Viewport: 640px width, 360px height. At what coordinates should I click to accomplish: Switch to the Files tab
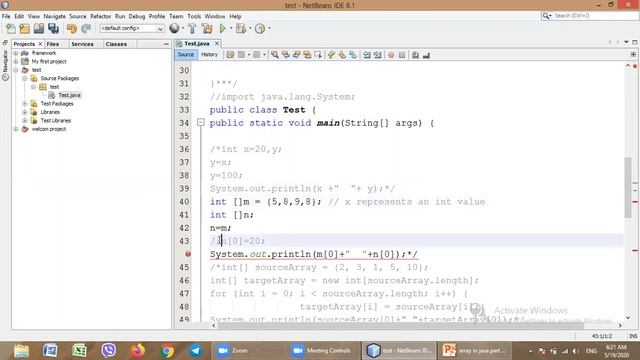(53, 44)
